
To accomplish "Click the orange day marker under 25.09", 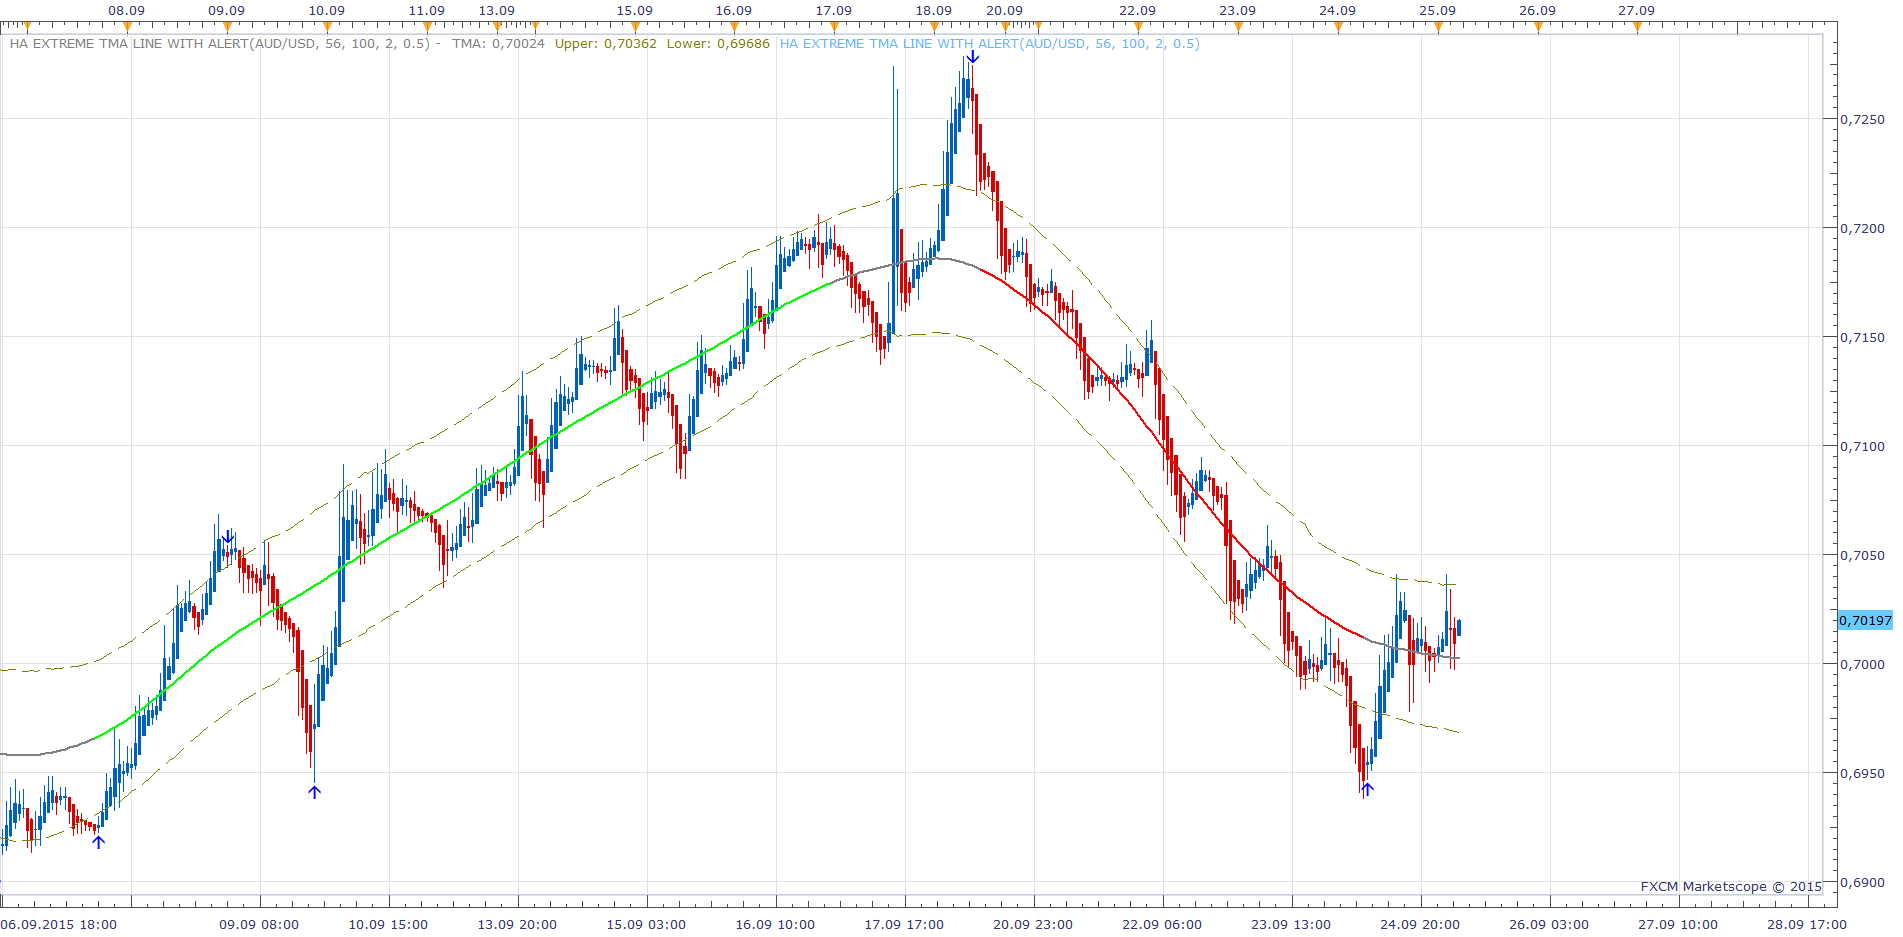I will point(1438,27).
